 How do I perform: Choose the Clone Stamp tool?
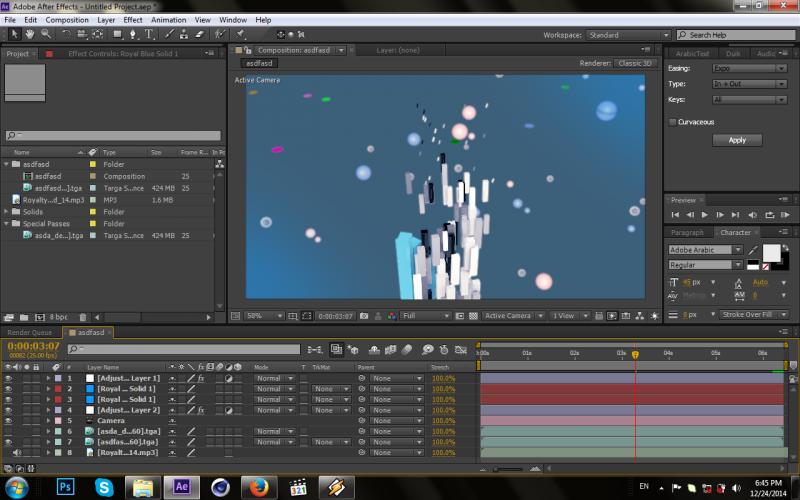[183, 34]
